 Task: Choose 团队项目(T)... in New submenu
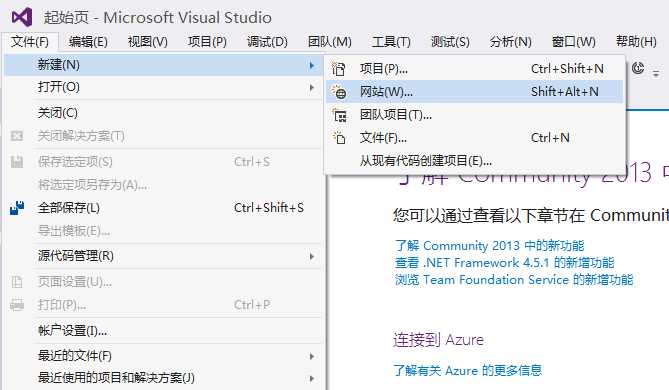tap(474, 115)
